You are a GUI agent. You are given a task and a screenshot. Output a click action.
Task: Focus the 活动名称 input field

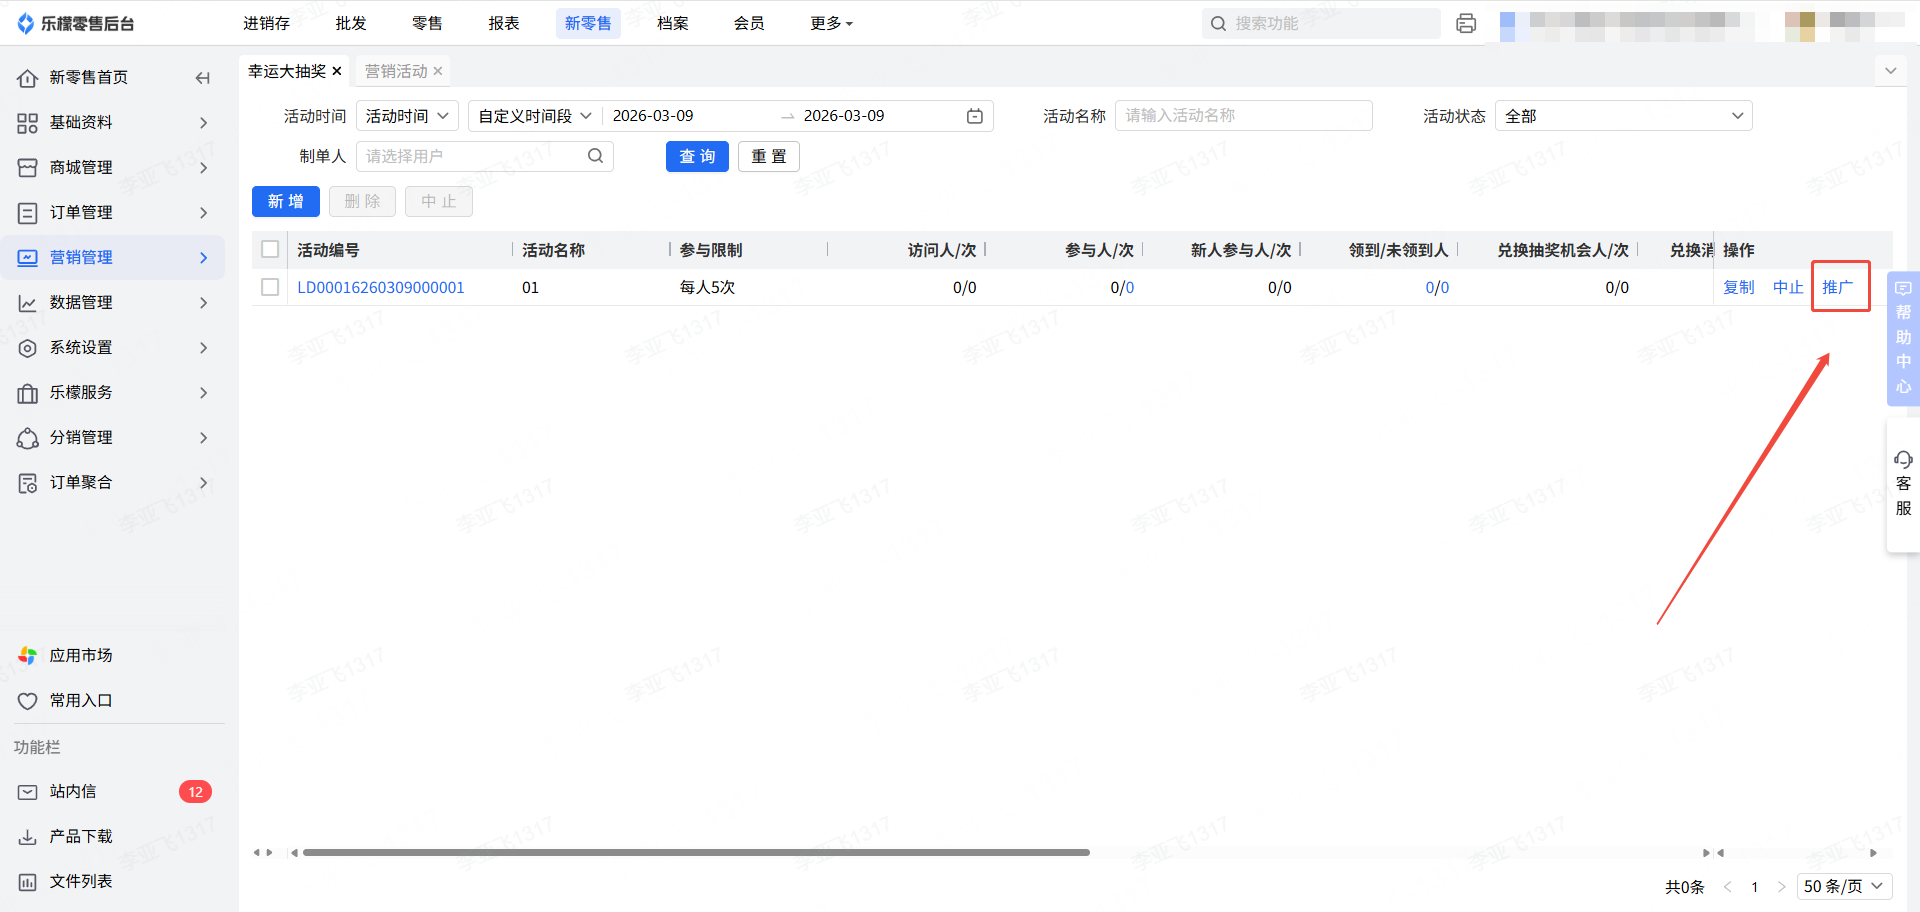(1242, 116)
